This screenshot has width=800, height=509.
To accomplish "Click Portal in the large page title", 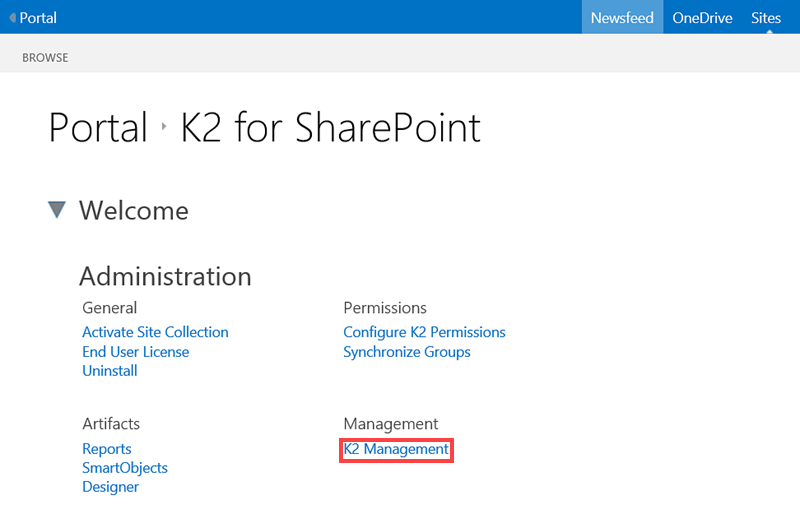I will 98,128.
